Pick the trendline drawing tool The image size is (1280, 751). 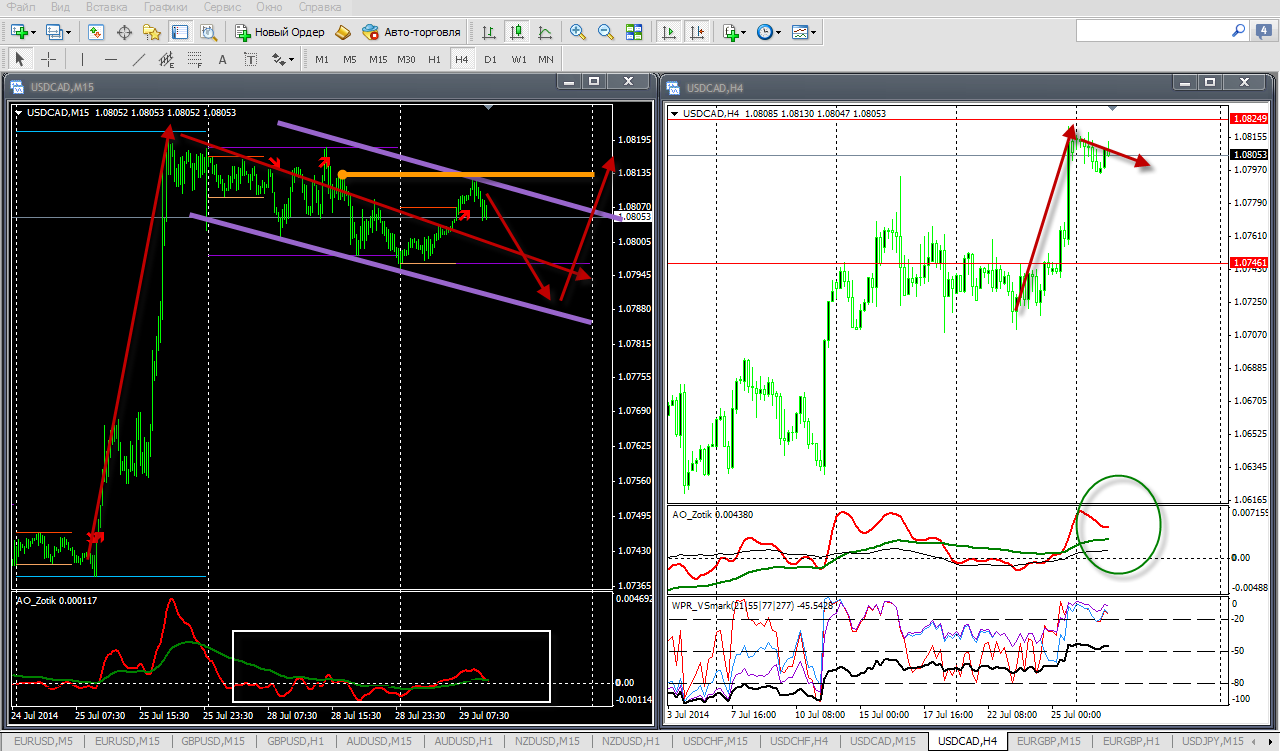(138, 59)
